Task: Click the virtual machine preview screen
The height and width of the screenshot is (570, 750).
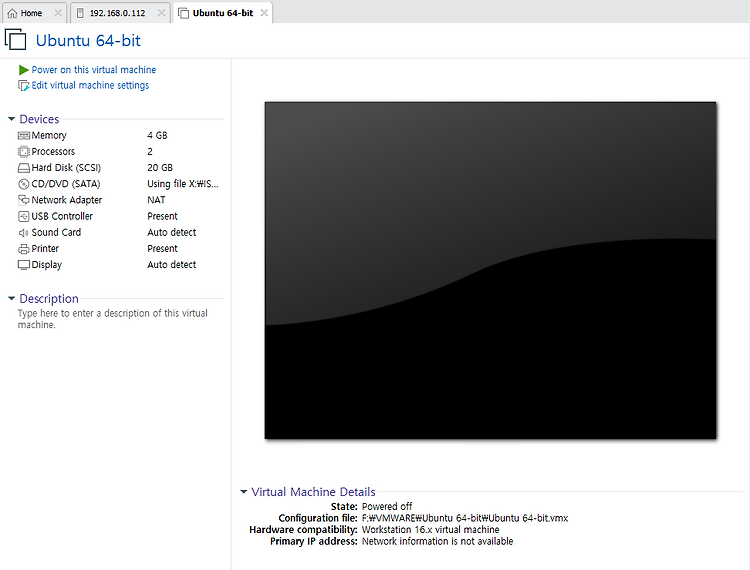Action: [x=490, y=270]
